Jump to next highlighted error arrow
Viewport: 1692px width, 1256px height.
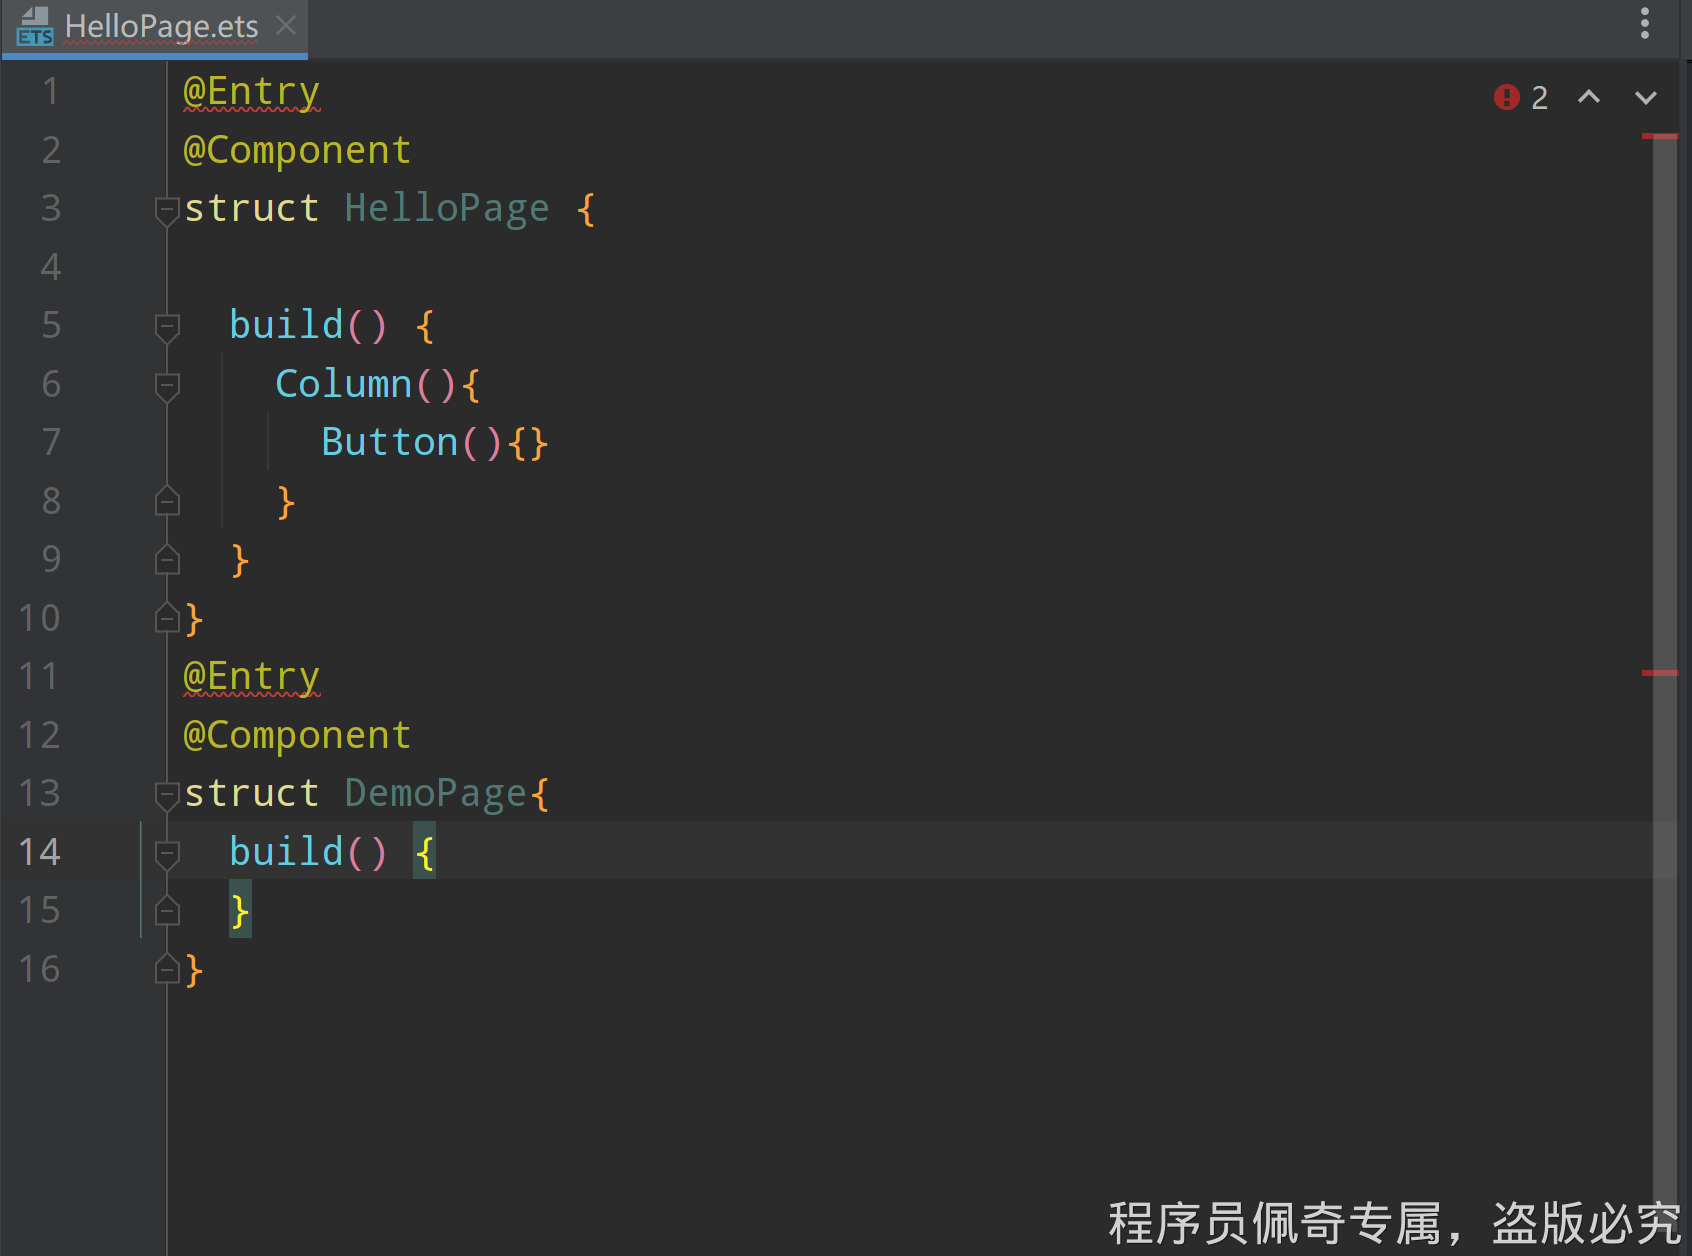click(1645, 97)
